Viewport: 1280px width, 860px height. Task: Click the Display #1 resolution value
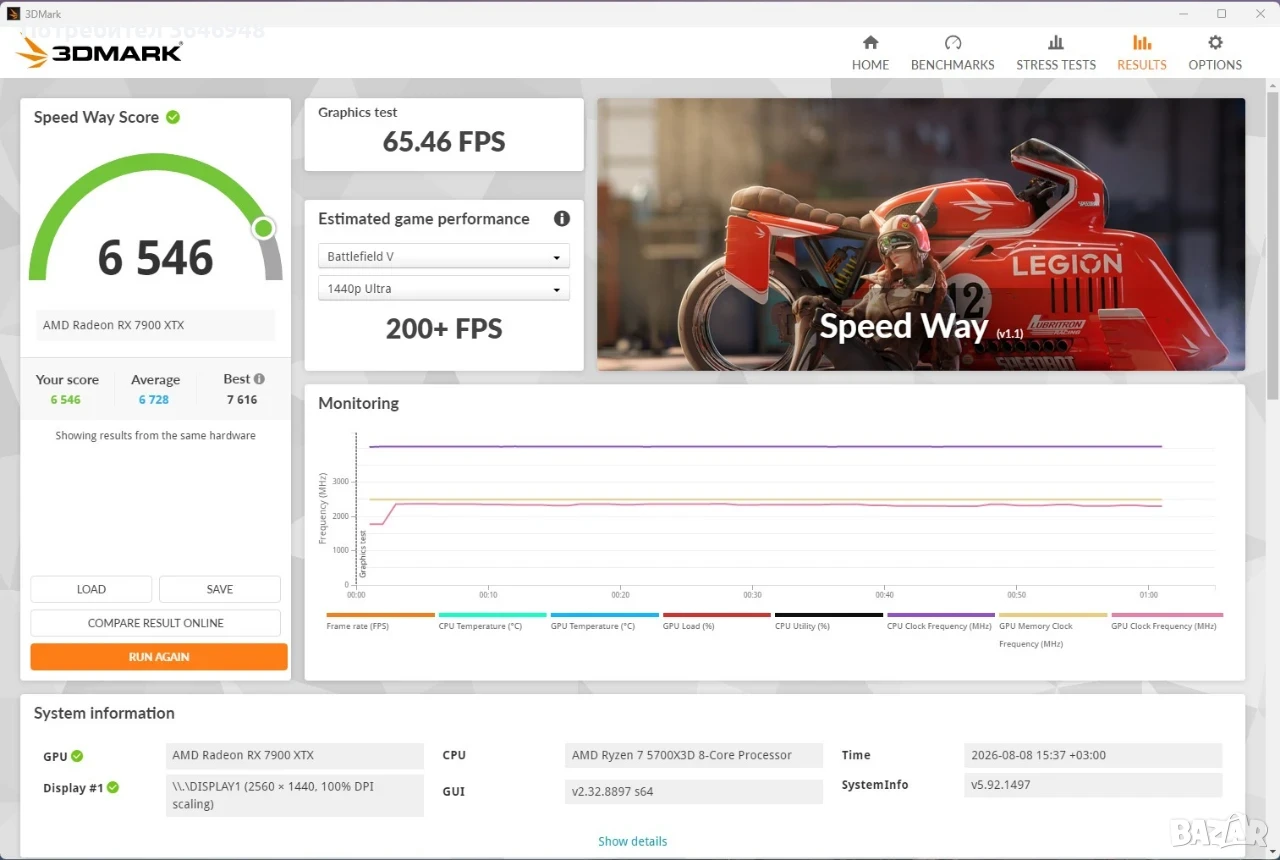click(x=295, y=795)
